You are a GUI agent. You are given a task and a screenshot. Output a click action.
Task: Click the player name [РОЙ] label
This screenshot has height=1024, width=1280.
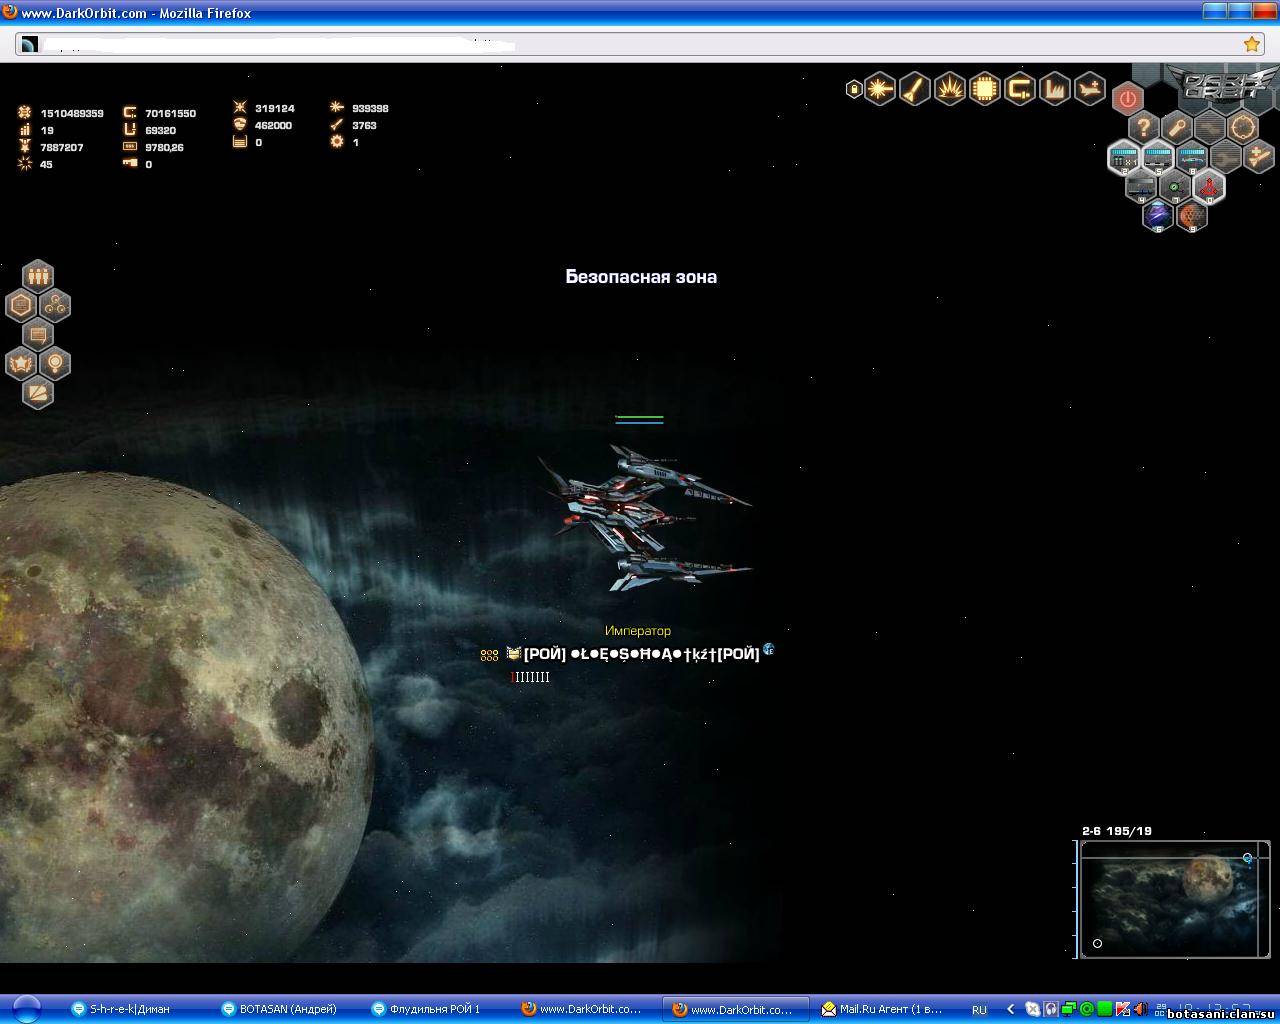641,654
